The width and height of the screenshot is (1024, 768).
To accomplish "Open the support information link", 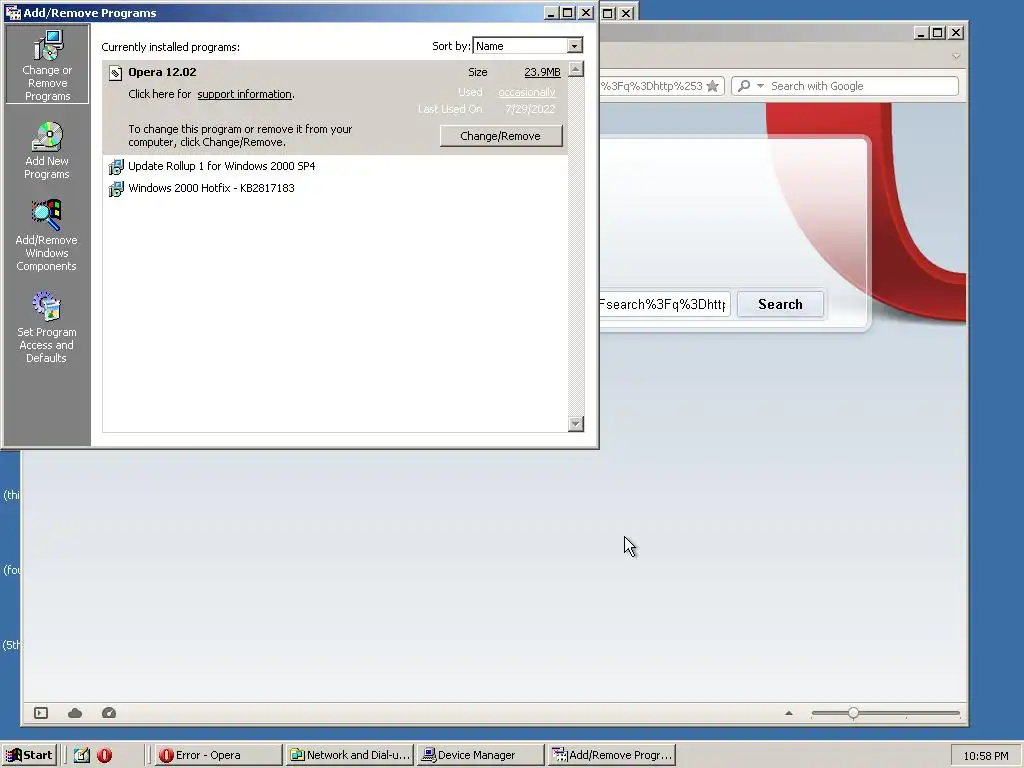I will coord(244,94).
